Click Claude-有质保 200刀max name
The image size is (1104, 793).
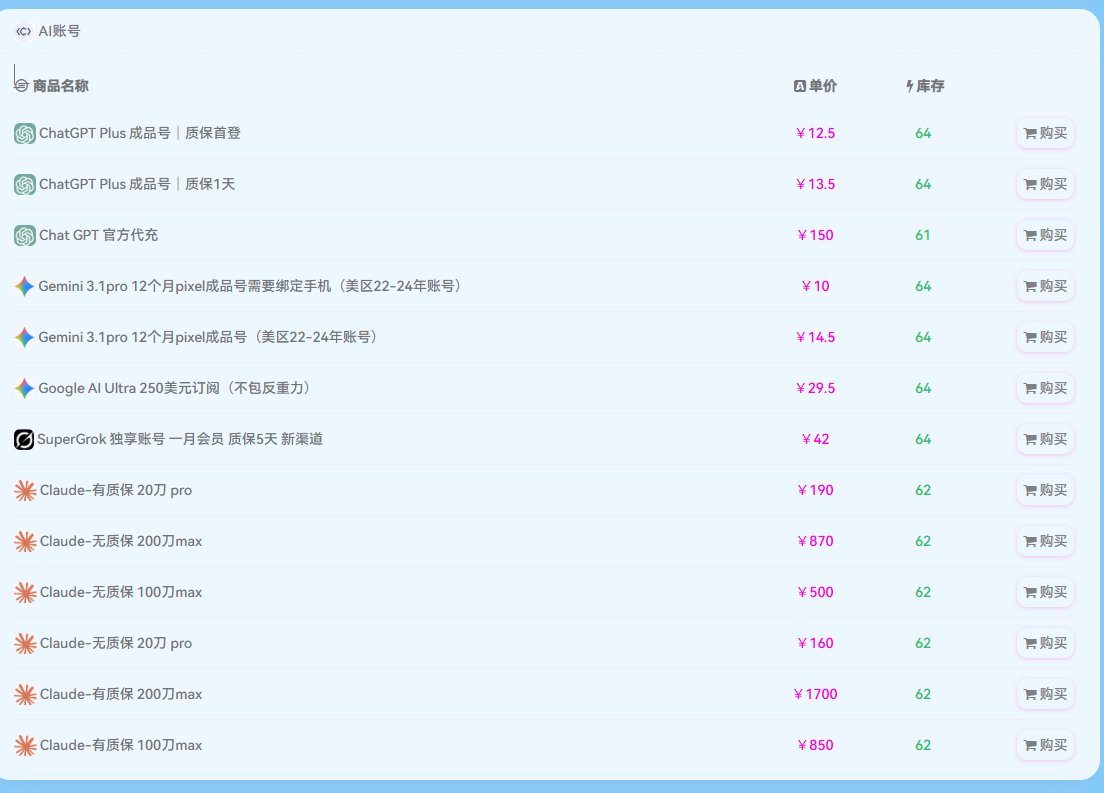(120, 694)
